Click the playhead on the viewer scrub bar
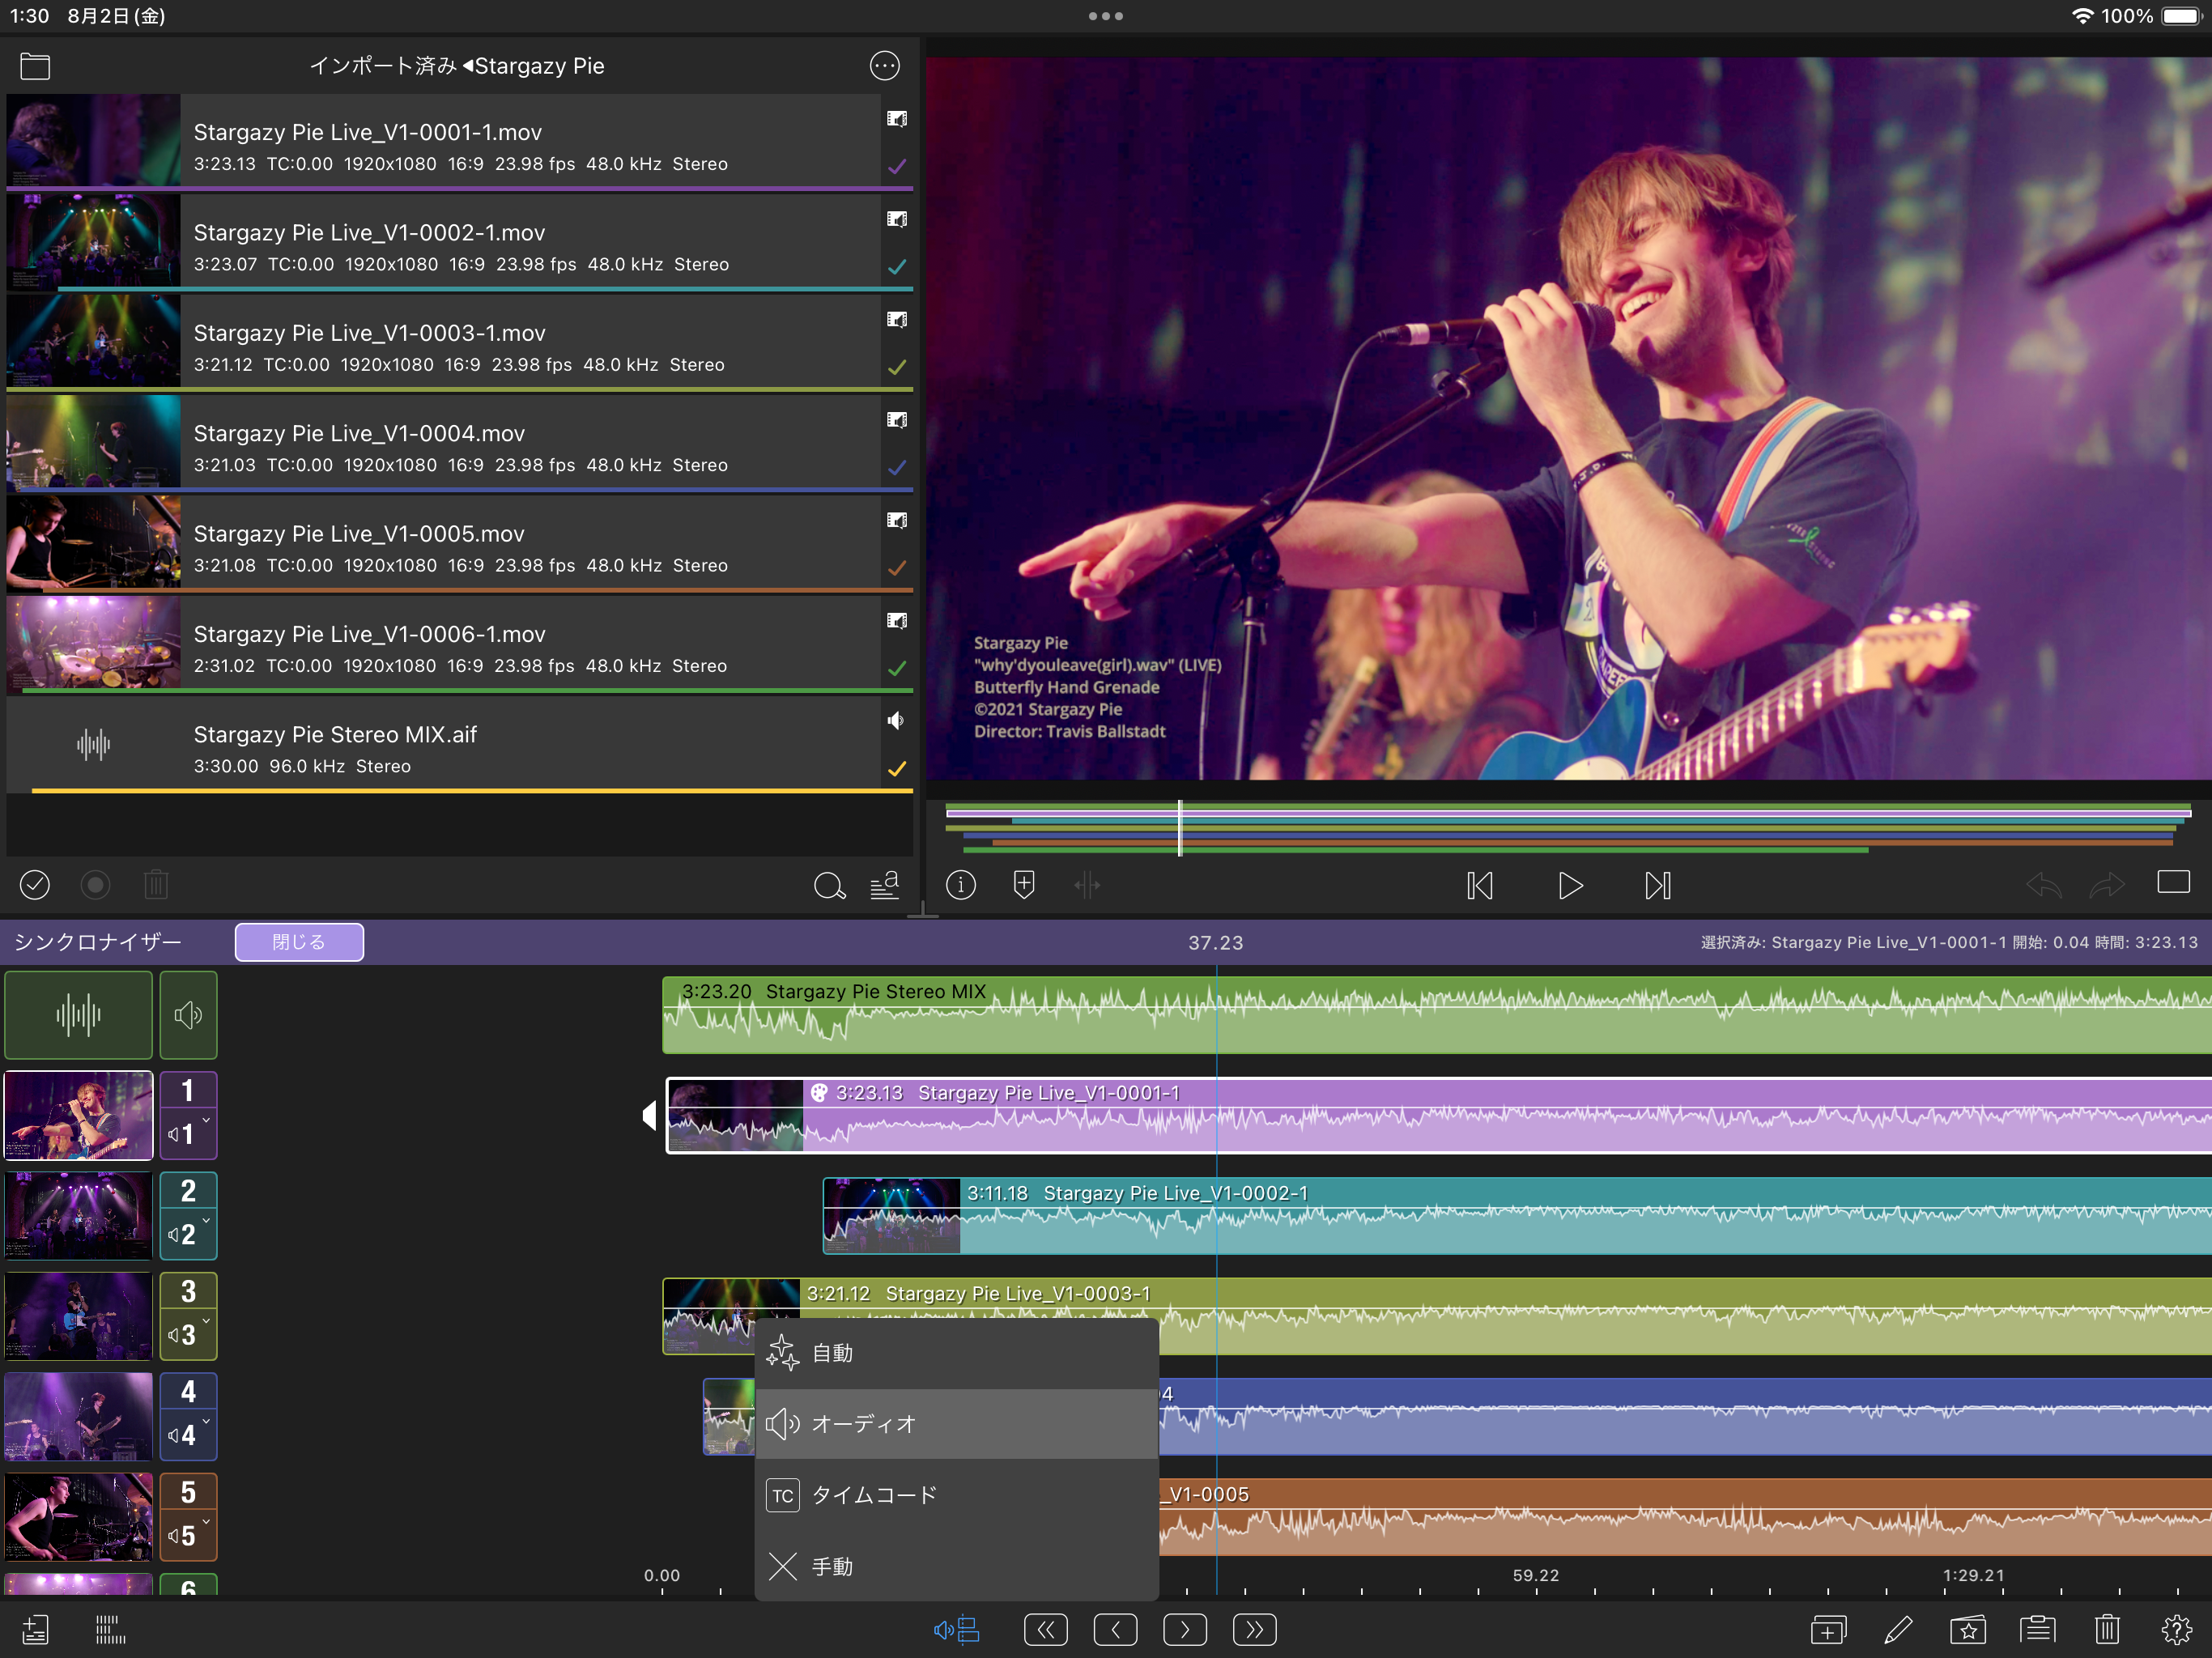The width and height of the screenshot is (2212, 1658). tap(1180, 827)
